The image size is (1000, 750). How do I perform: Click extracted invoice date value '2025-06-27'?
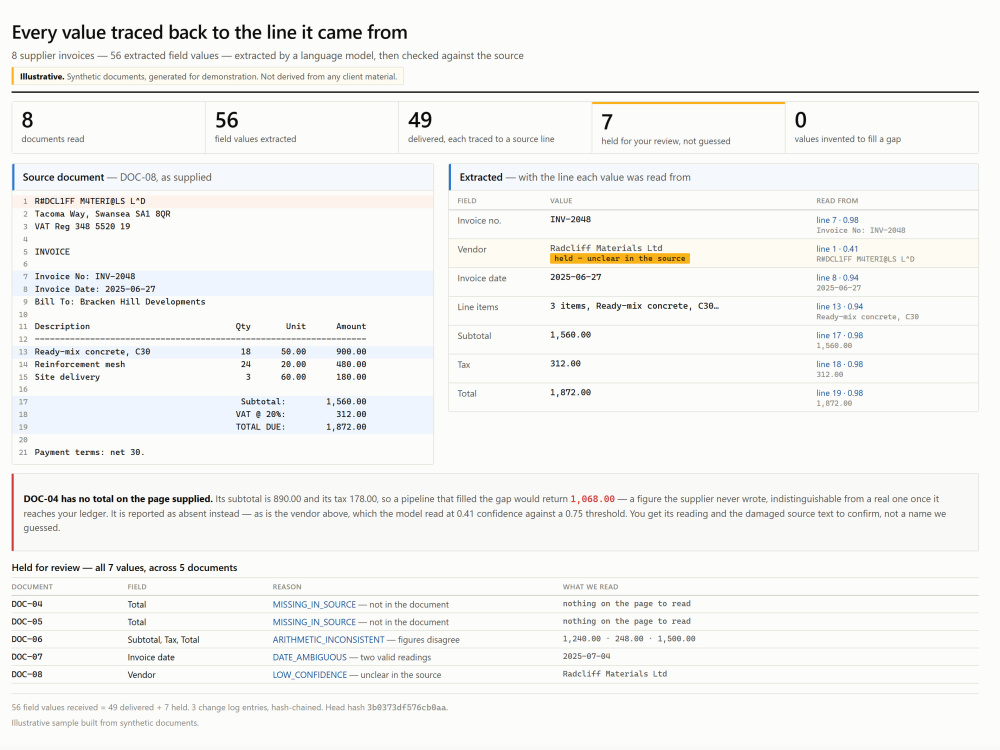click(575, 277)
